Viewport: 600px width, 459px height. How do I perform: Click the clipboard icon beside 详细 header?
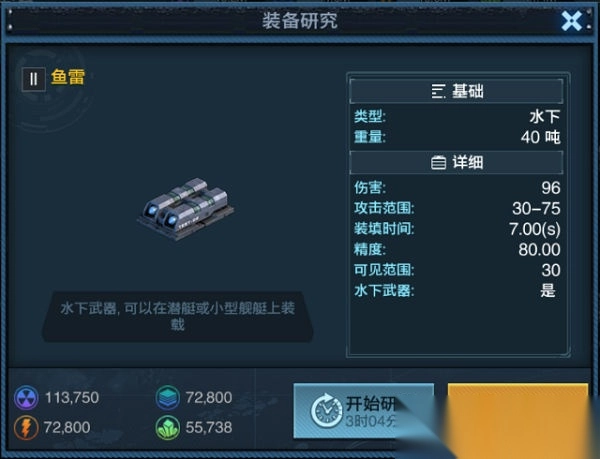(439, 163)
